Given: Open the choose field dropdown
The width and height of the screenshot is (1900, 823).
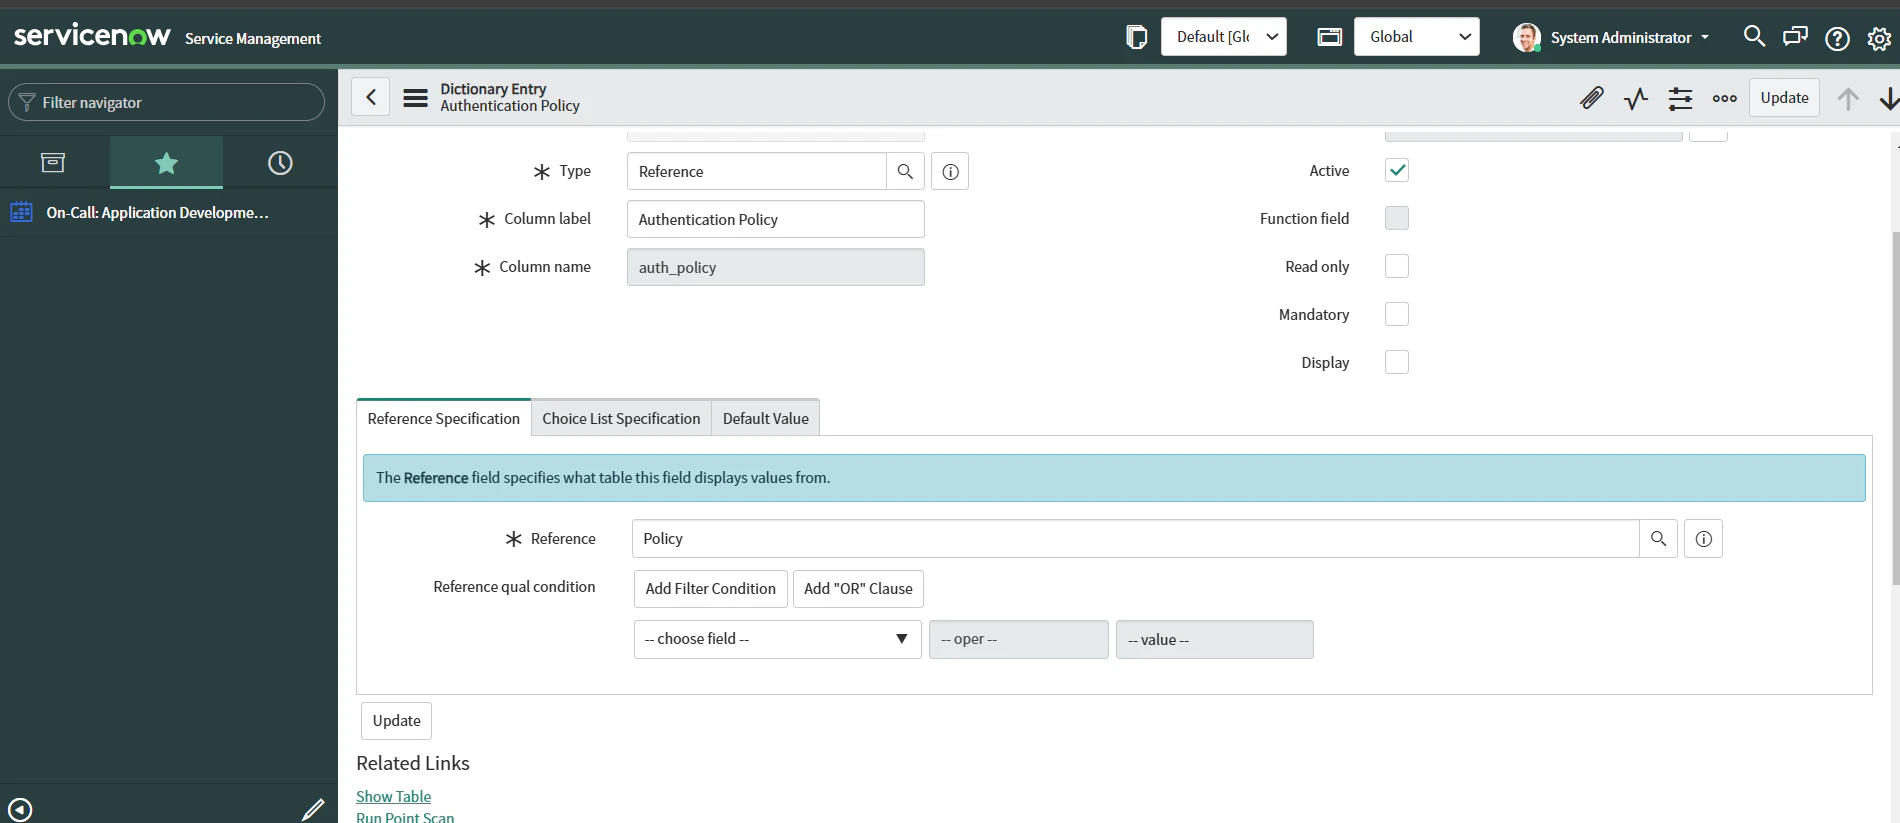Looking at the screenshot, I should 777,639.
